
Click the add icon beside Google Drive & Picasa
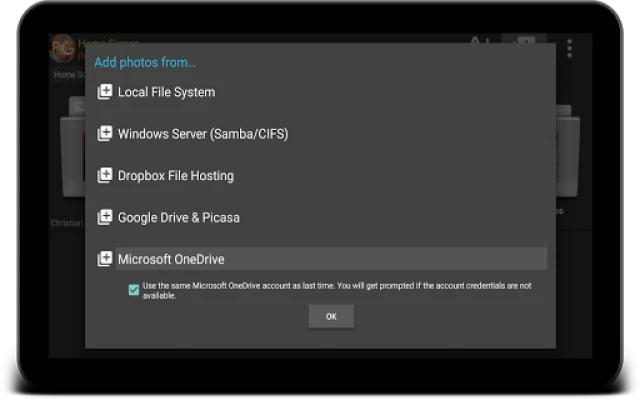pyautogui.click(x=104, y=217)
